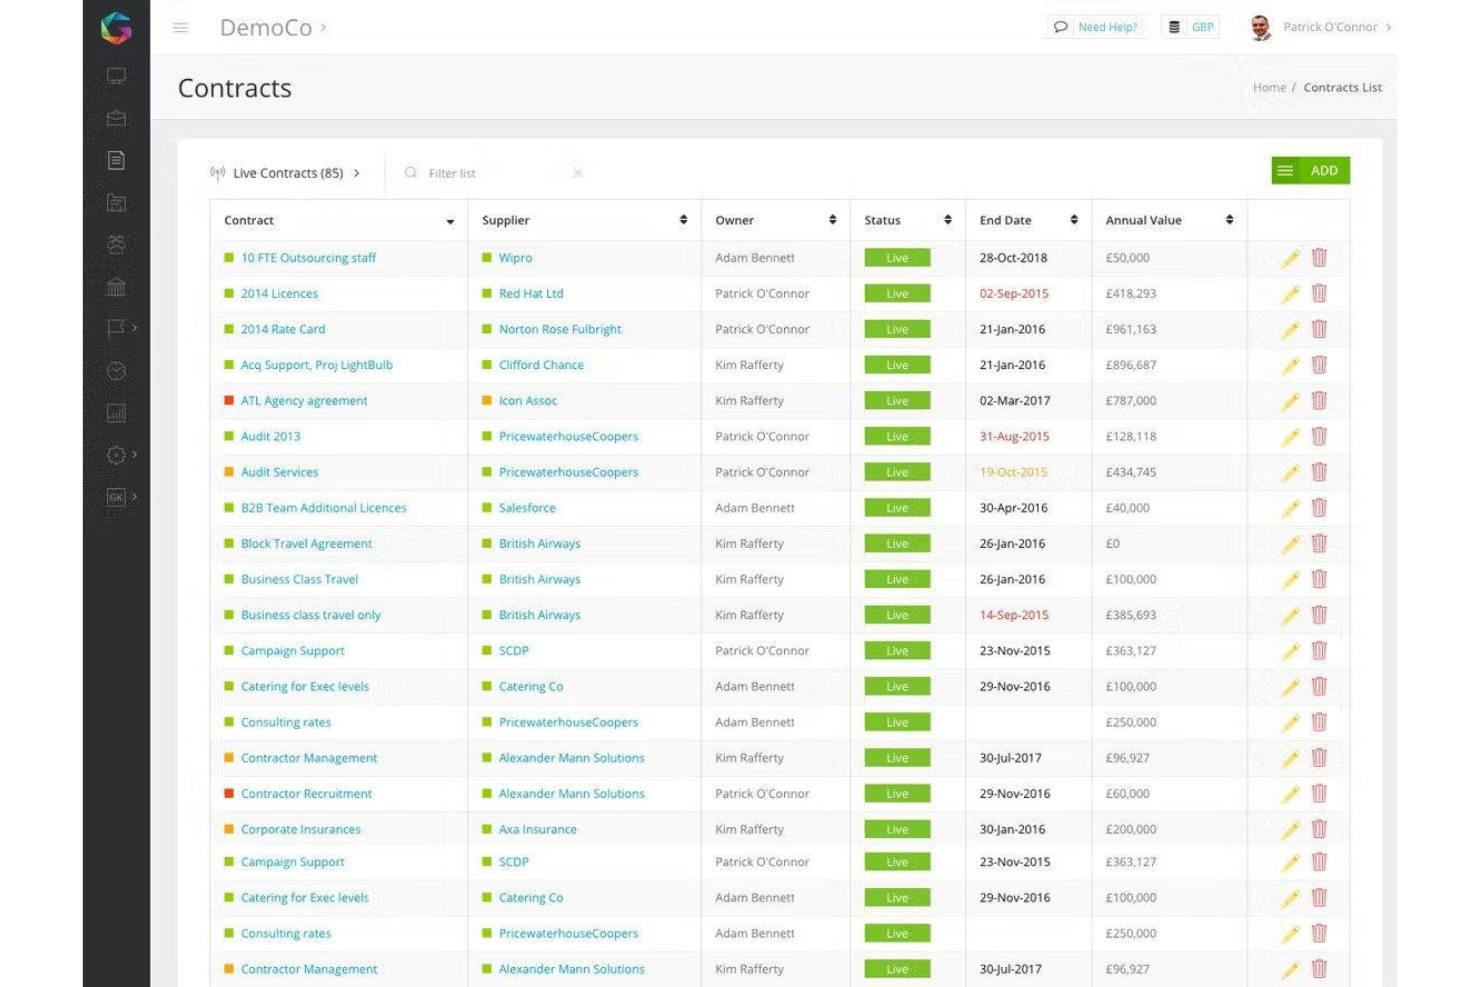This screenshot has width=1480, height=987.
Task: Open the clock icon in sidebar
Action: tap(116, 371)
